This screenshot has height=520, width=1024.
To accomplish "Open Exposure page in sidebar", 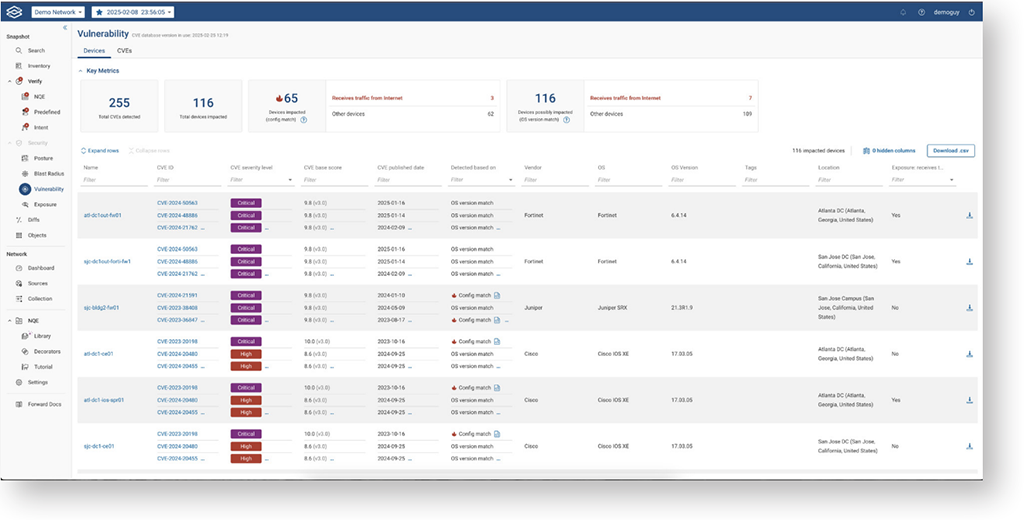I will (x=45, y=204).
